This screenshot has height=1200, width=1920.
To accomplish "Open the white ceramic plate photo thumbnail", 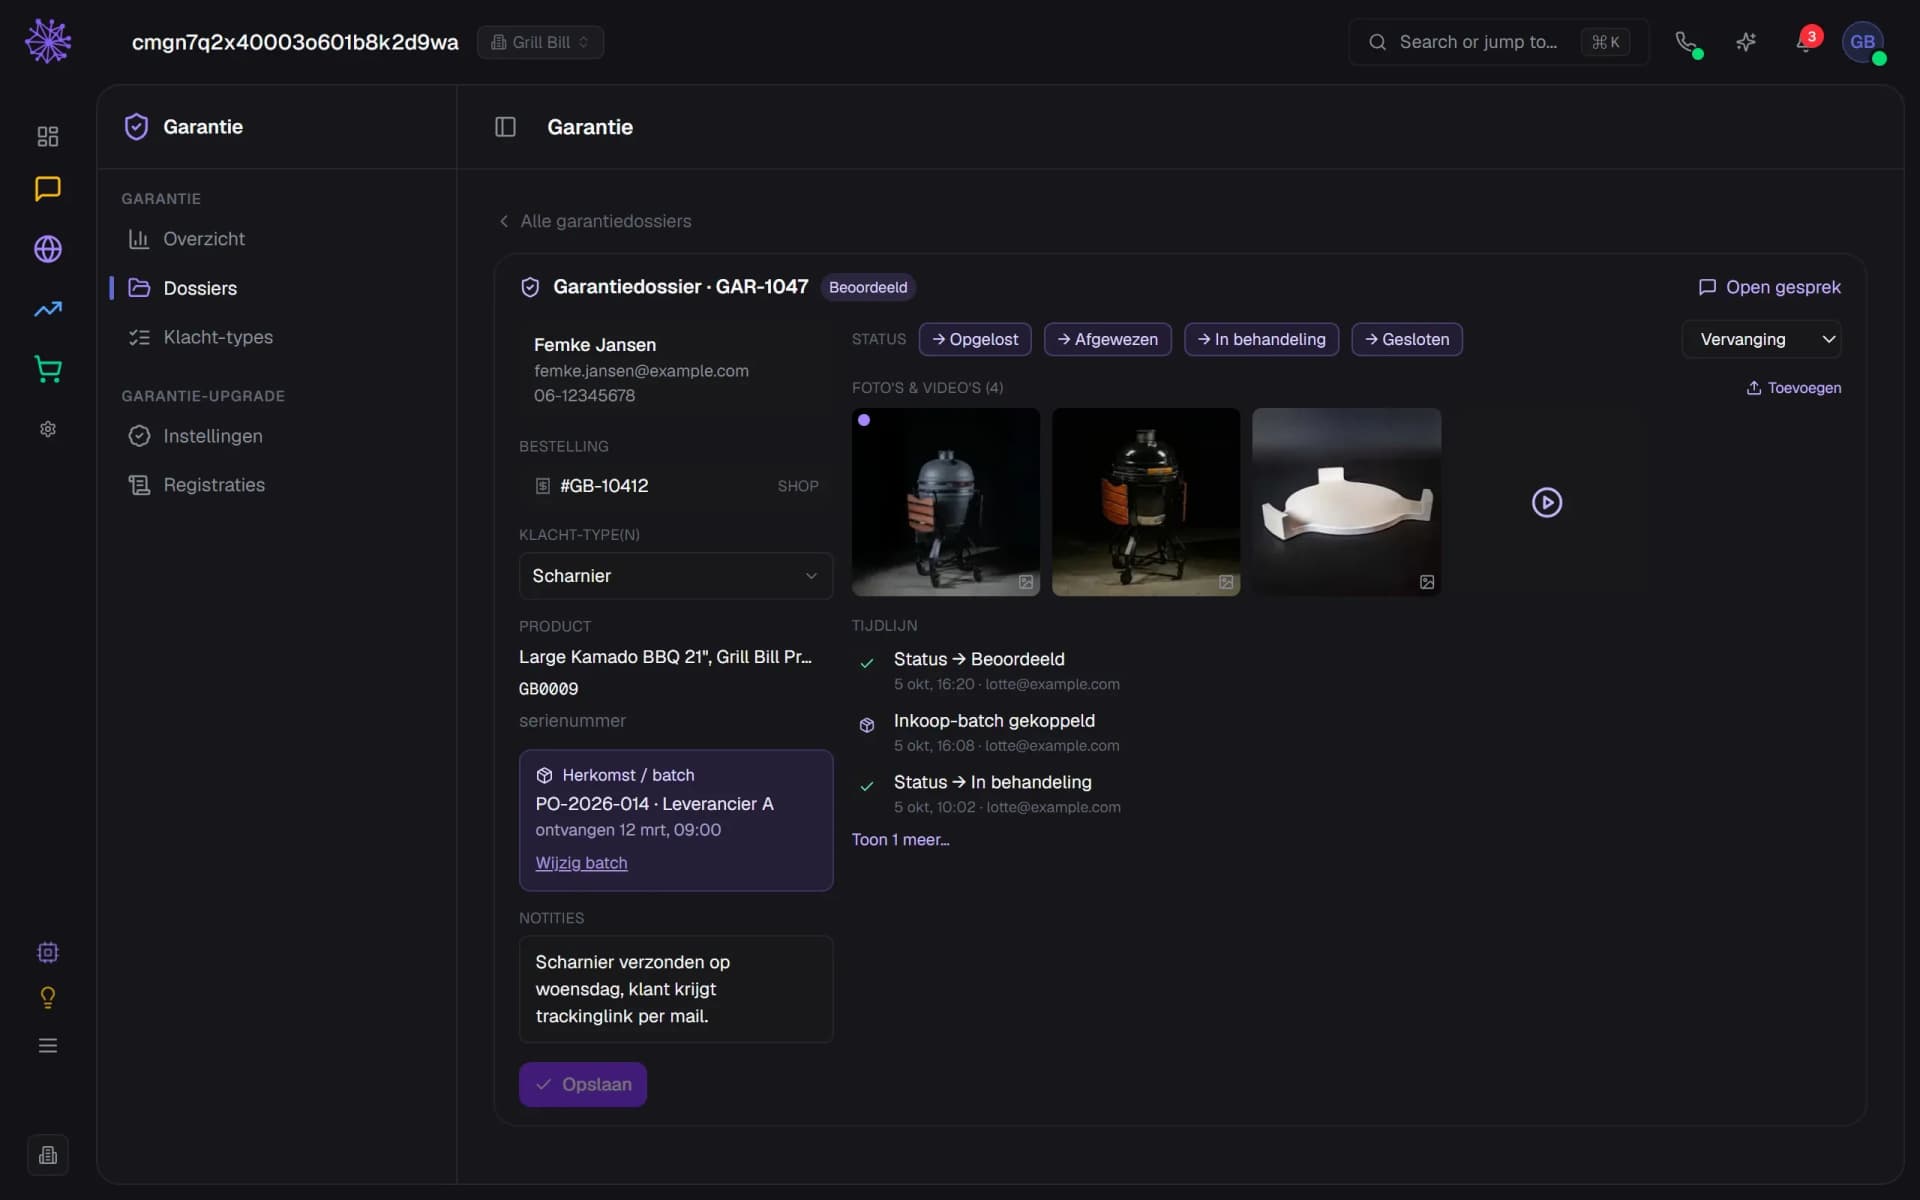I will tap(1346, 502).
